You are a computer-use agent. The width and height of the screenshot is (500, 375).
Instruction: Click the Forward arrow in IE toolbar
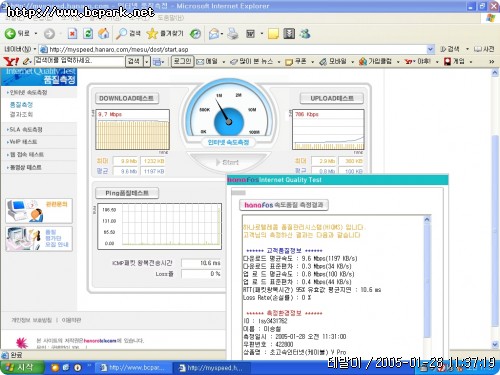[49, 34]
